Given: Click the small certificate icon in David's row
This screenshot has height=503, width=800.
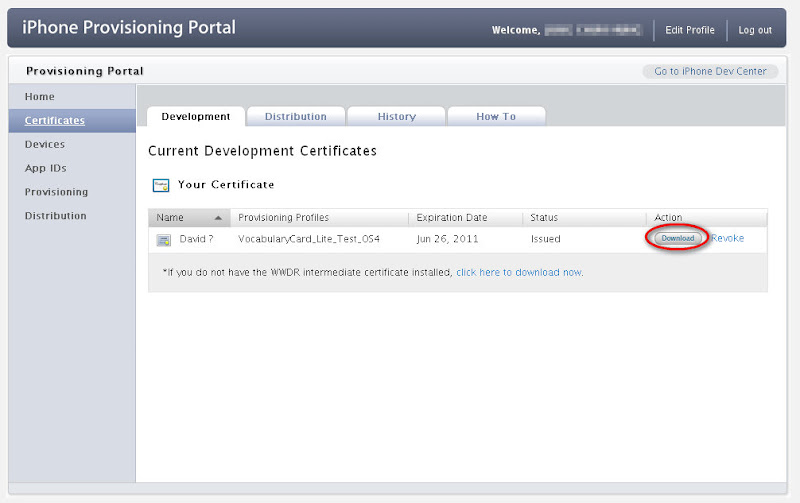Looking at the screenshot, I should pos(164,239).
